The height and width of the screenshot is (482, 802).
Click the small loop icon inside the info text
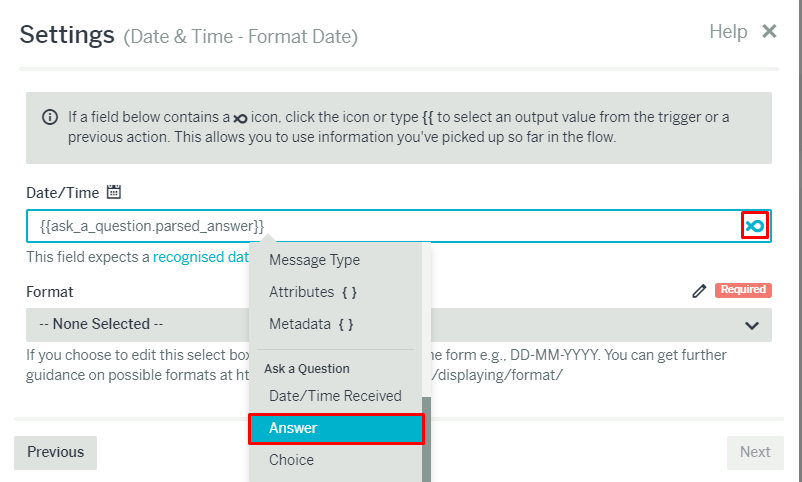[240, 118]
